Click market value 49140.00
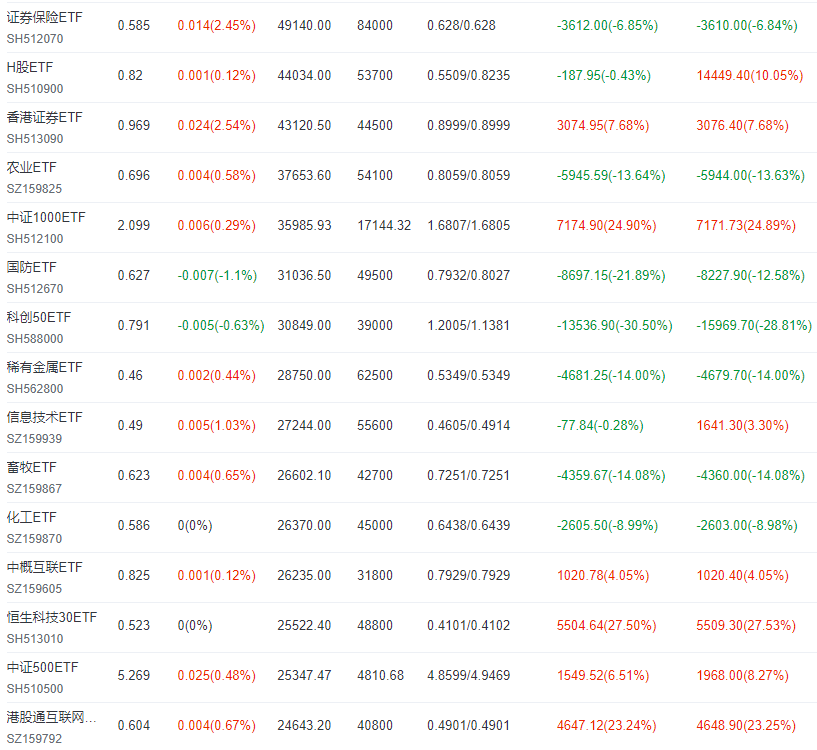Image resolution: width=817 pixels, height=750 pixels. [304, 26]
